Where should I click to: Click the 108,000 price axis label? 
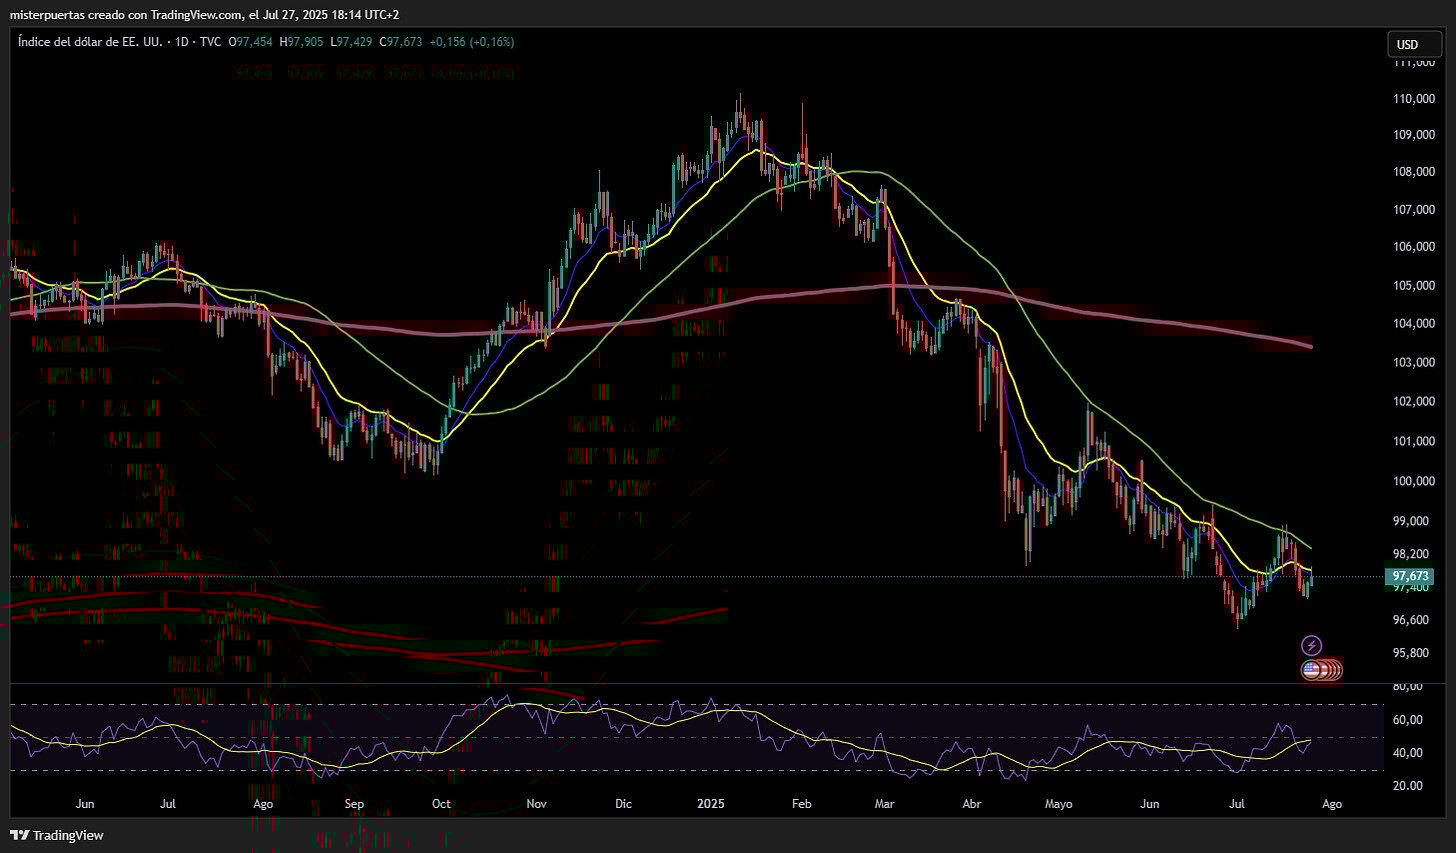point(1415,172)
